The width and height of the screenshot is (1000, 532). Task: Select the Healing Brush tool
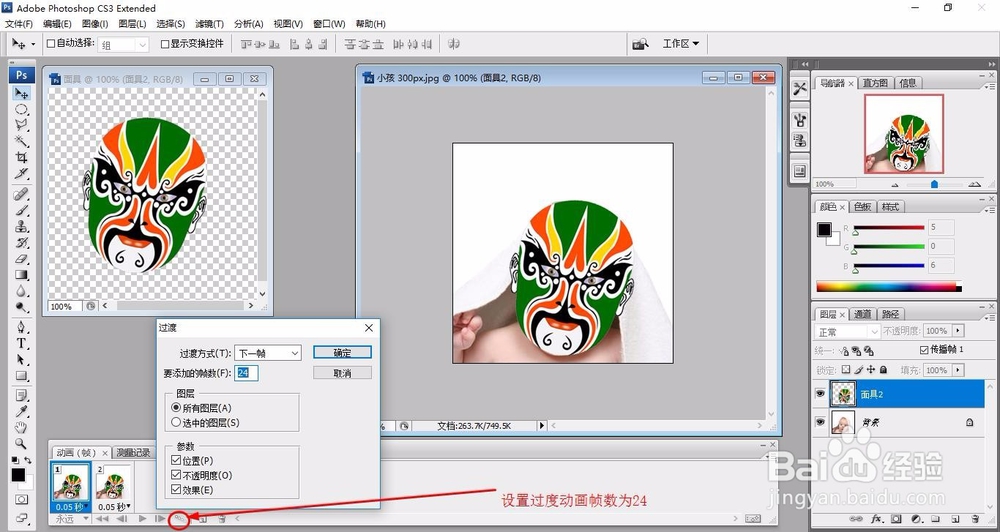[21, 193]
